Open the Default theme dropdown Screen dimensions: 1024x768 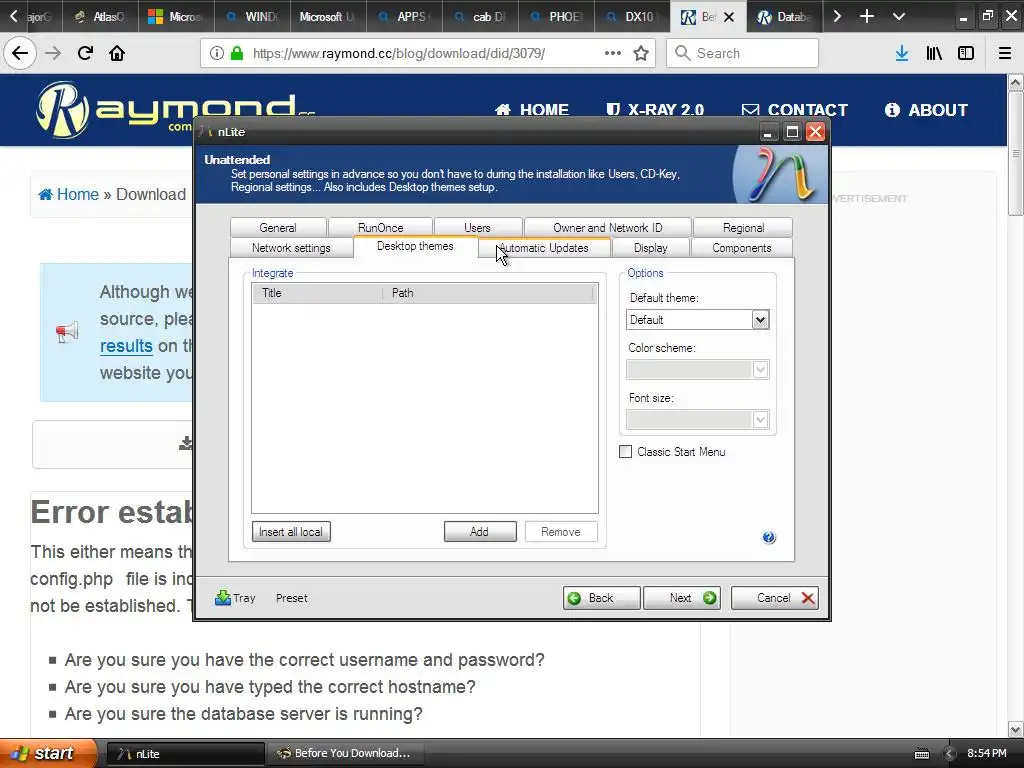760,319
